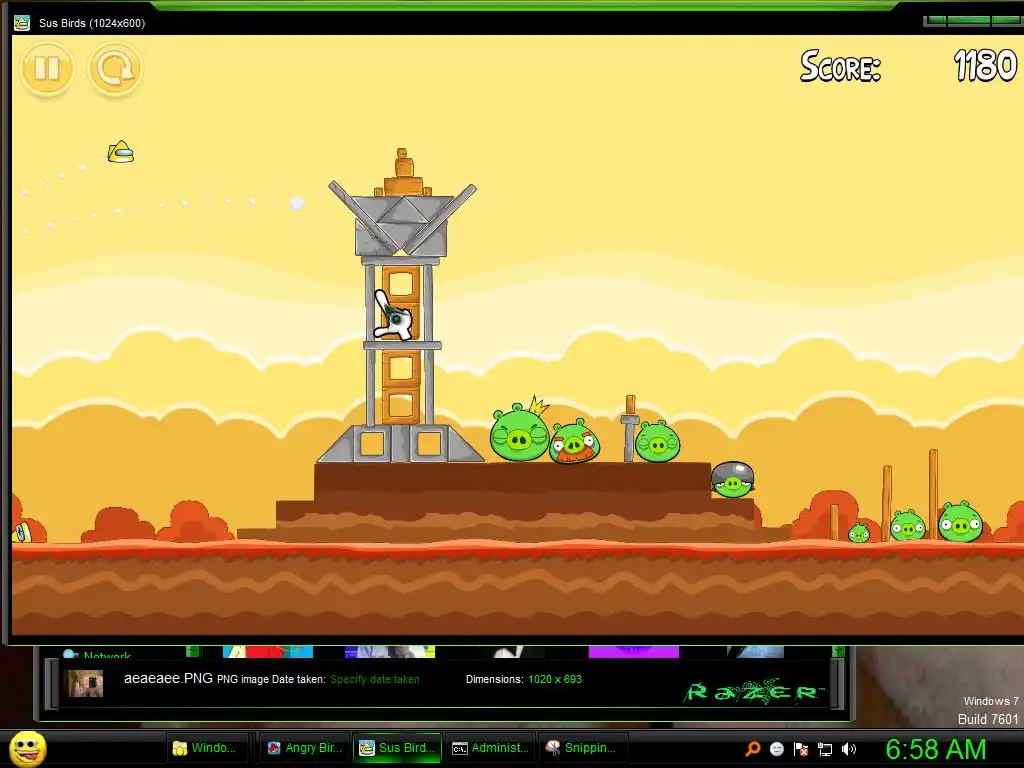Open the Start menu smiley button
1024x768 pixels.
[x=28, y=749]
